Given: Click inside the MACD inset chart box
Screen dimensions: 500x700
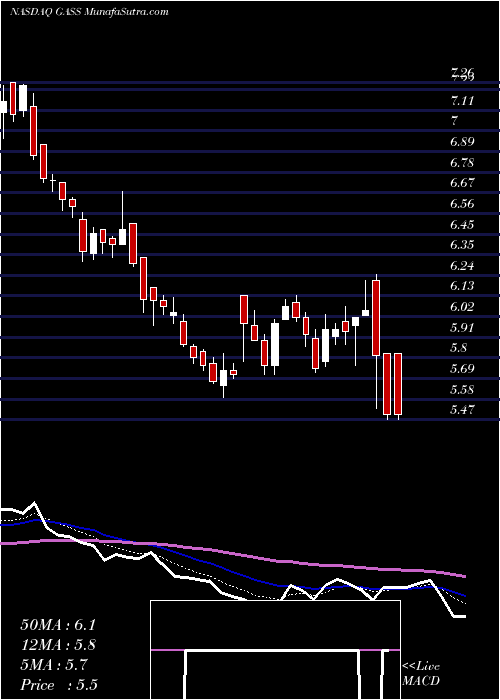Looking at the screenshot, I should tap(275, 650).
